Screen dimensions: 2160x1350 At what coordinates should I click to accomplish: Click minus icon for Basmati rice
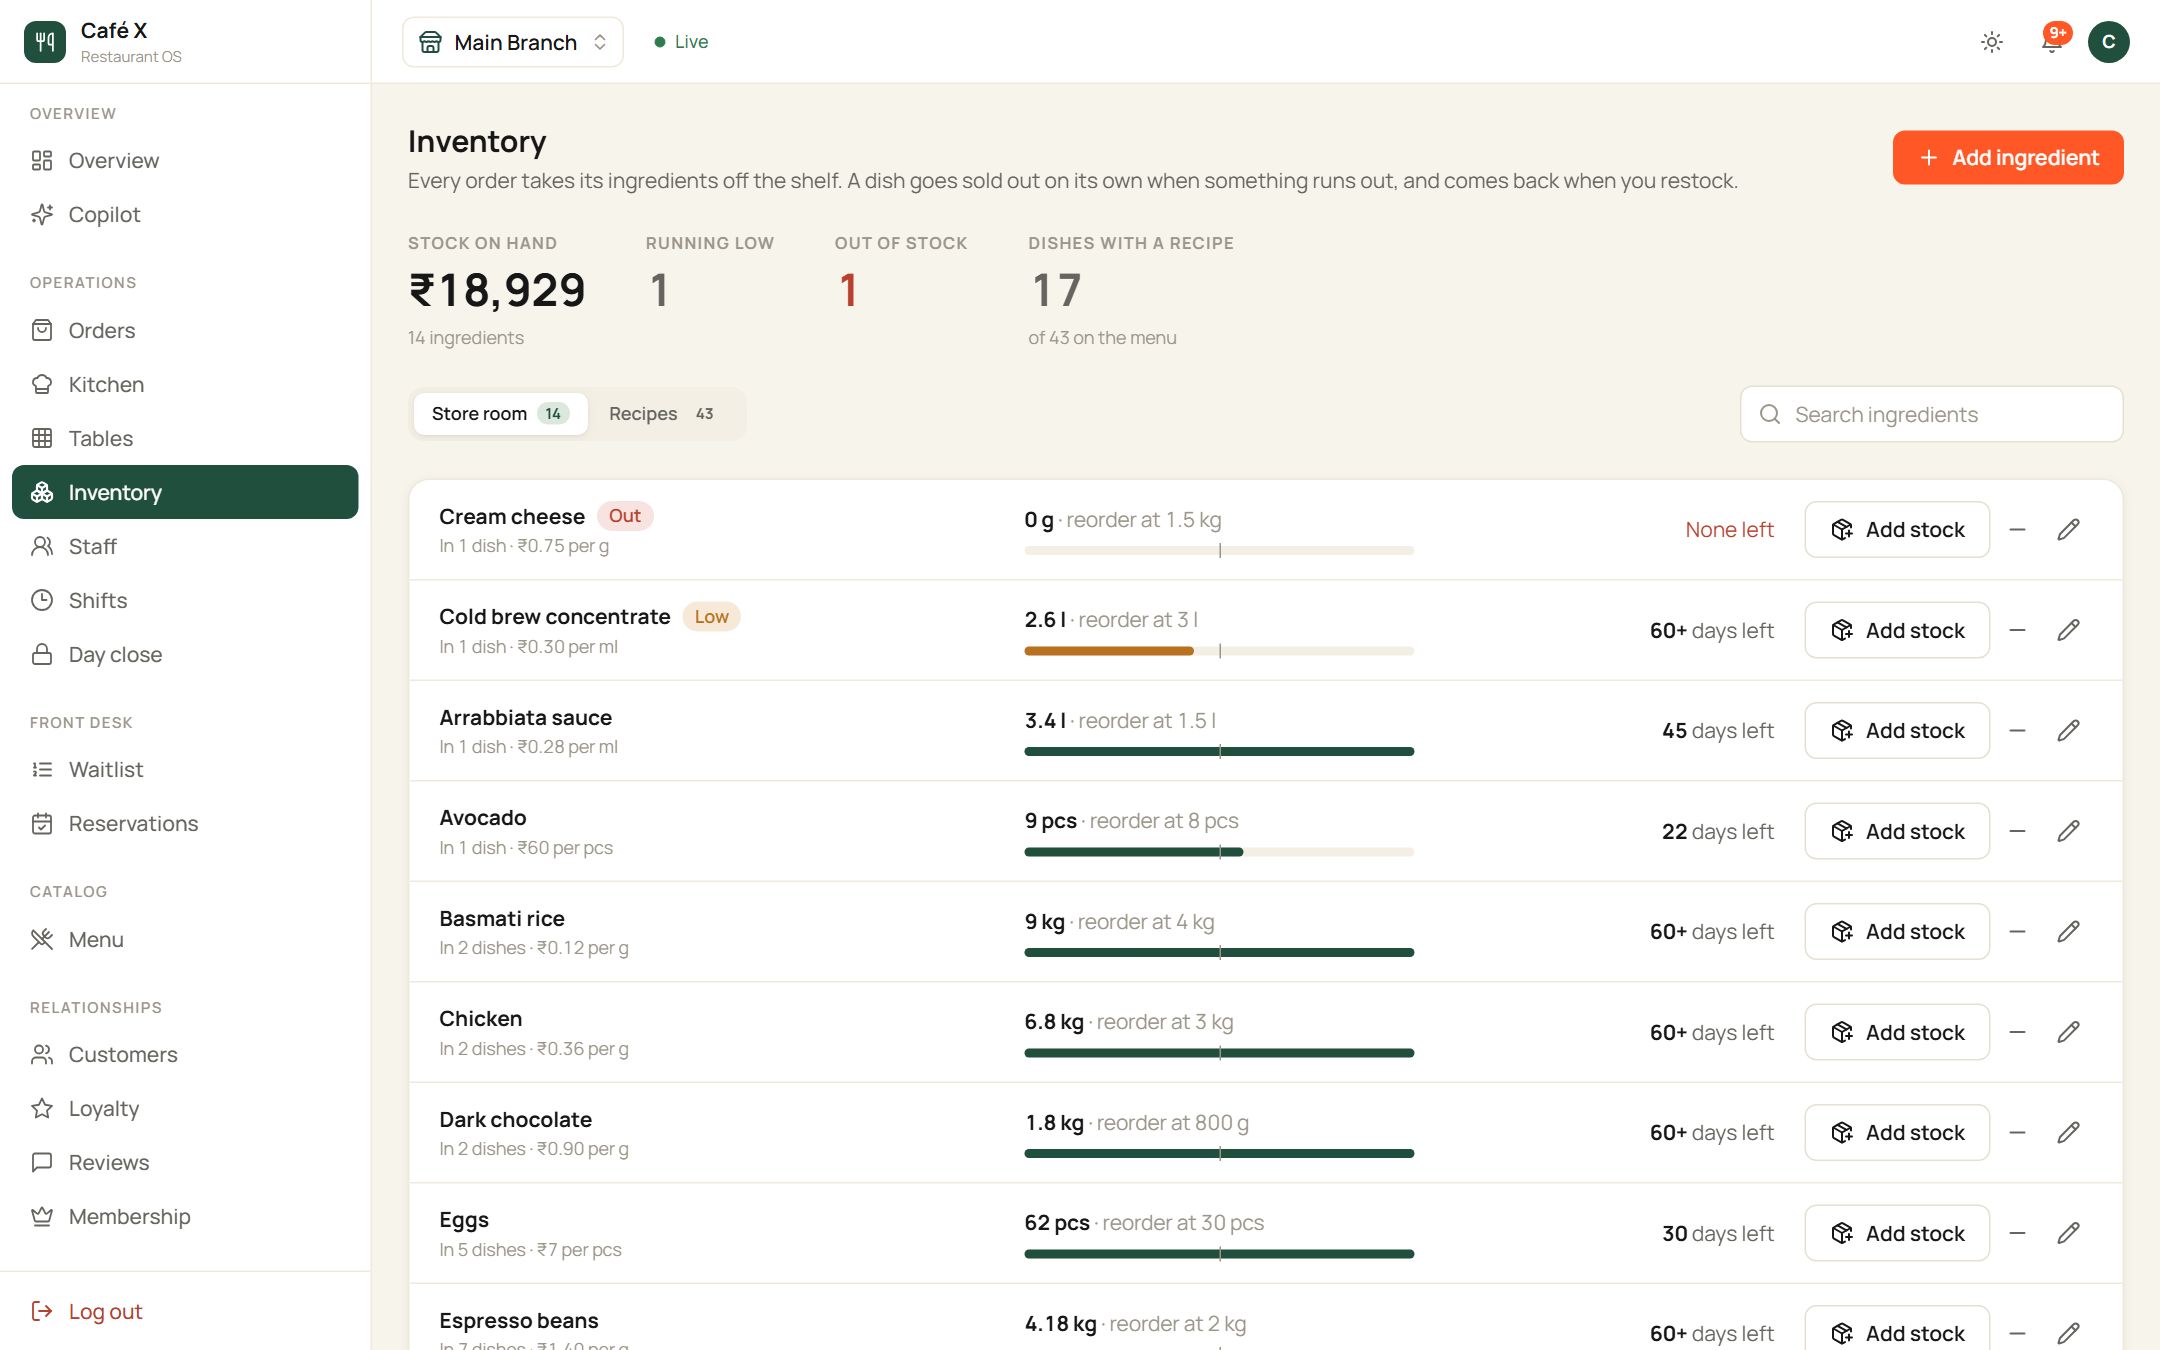[x=2017, y=931]
